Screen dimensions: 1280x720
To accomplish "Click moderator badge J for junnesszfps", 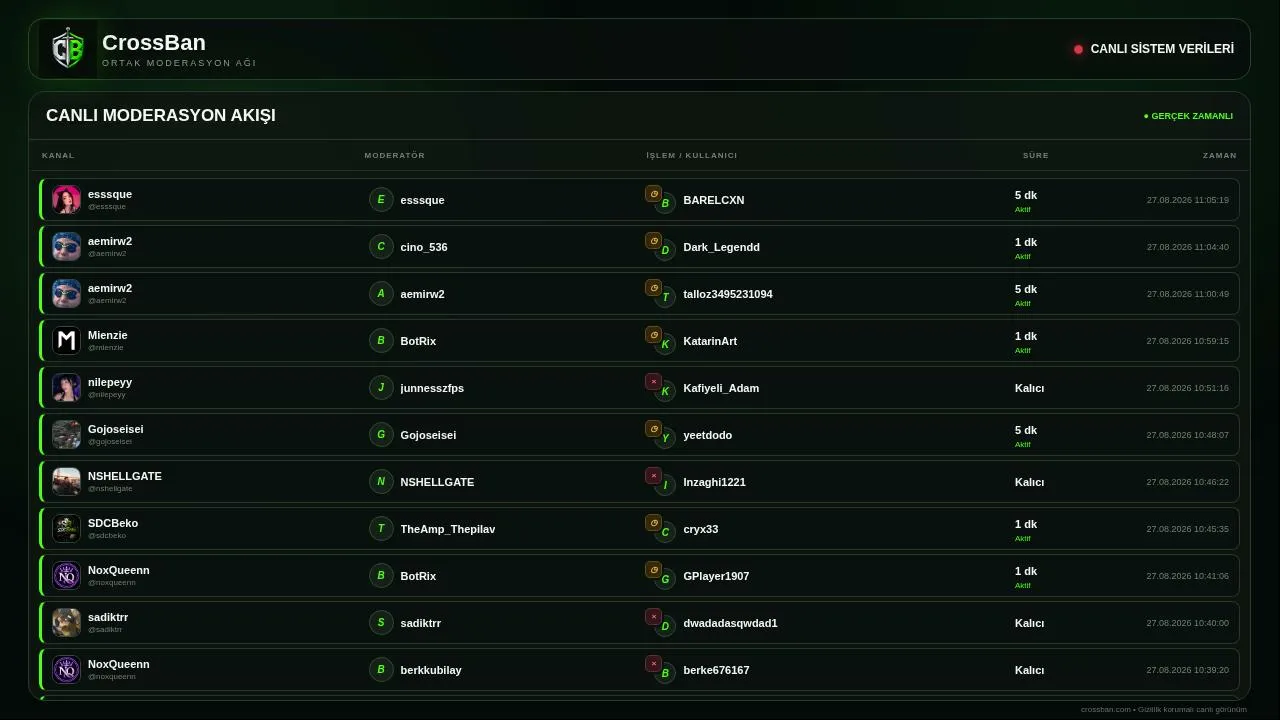I will click(381, 387).
